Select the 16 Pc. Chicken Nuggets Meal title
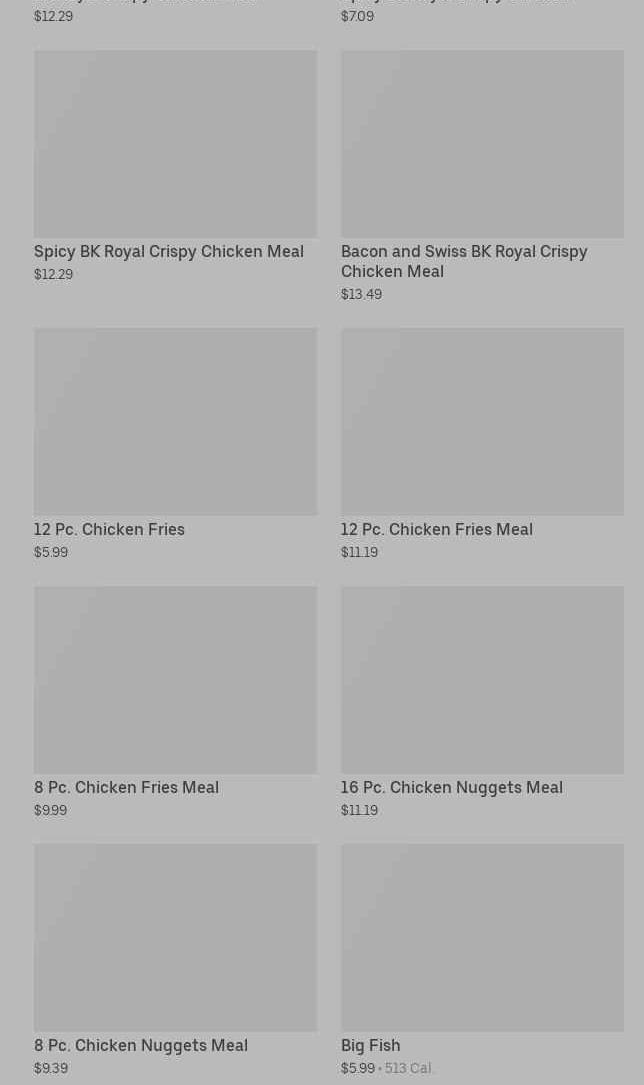Image resolution: width=644 pixels, height=1085 pixels. 451,788
